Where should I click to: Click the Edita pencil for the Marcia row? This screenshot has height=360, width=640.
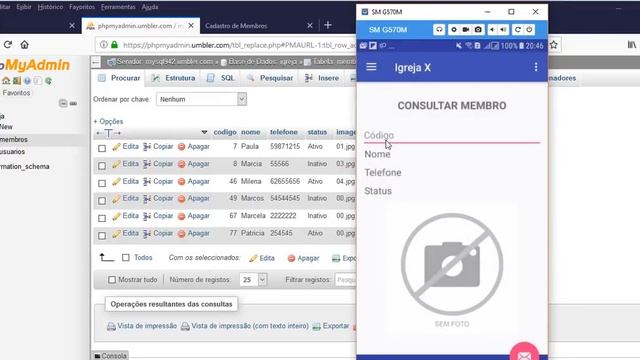point(116,164)
